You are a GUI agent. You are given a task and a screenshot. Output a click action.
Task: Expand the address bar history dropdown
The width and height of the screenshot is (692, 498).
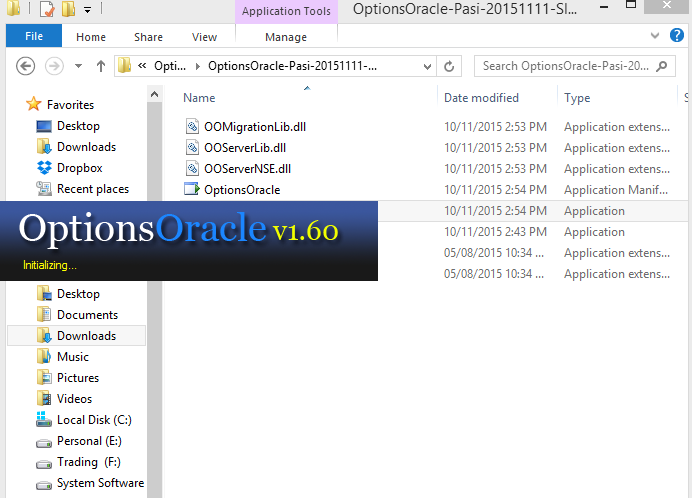[x=427, y=67]
